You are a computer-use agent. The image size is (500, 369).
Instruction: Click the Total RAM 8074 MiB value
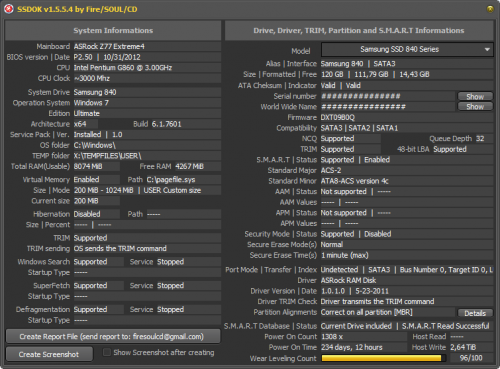coord(88,166)
